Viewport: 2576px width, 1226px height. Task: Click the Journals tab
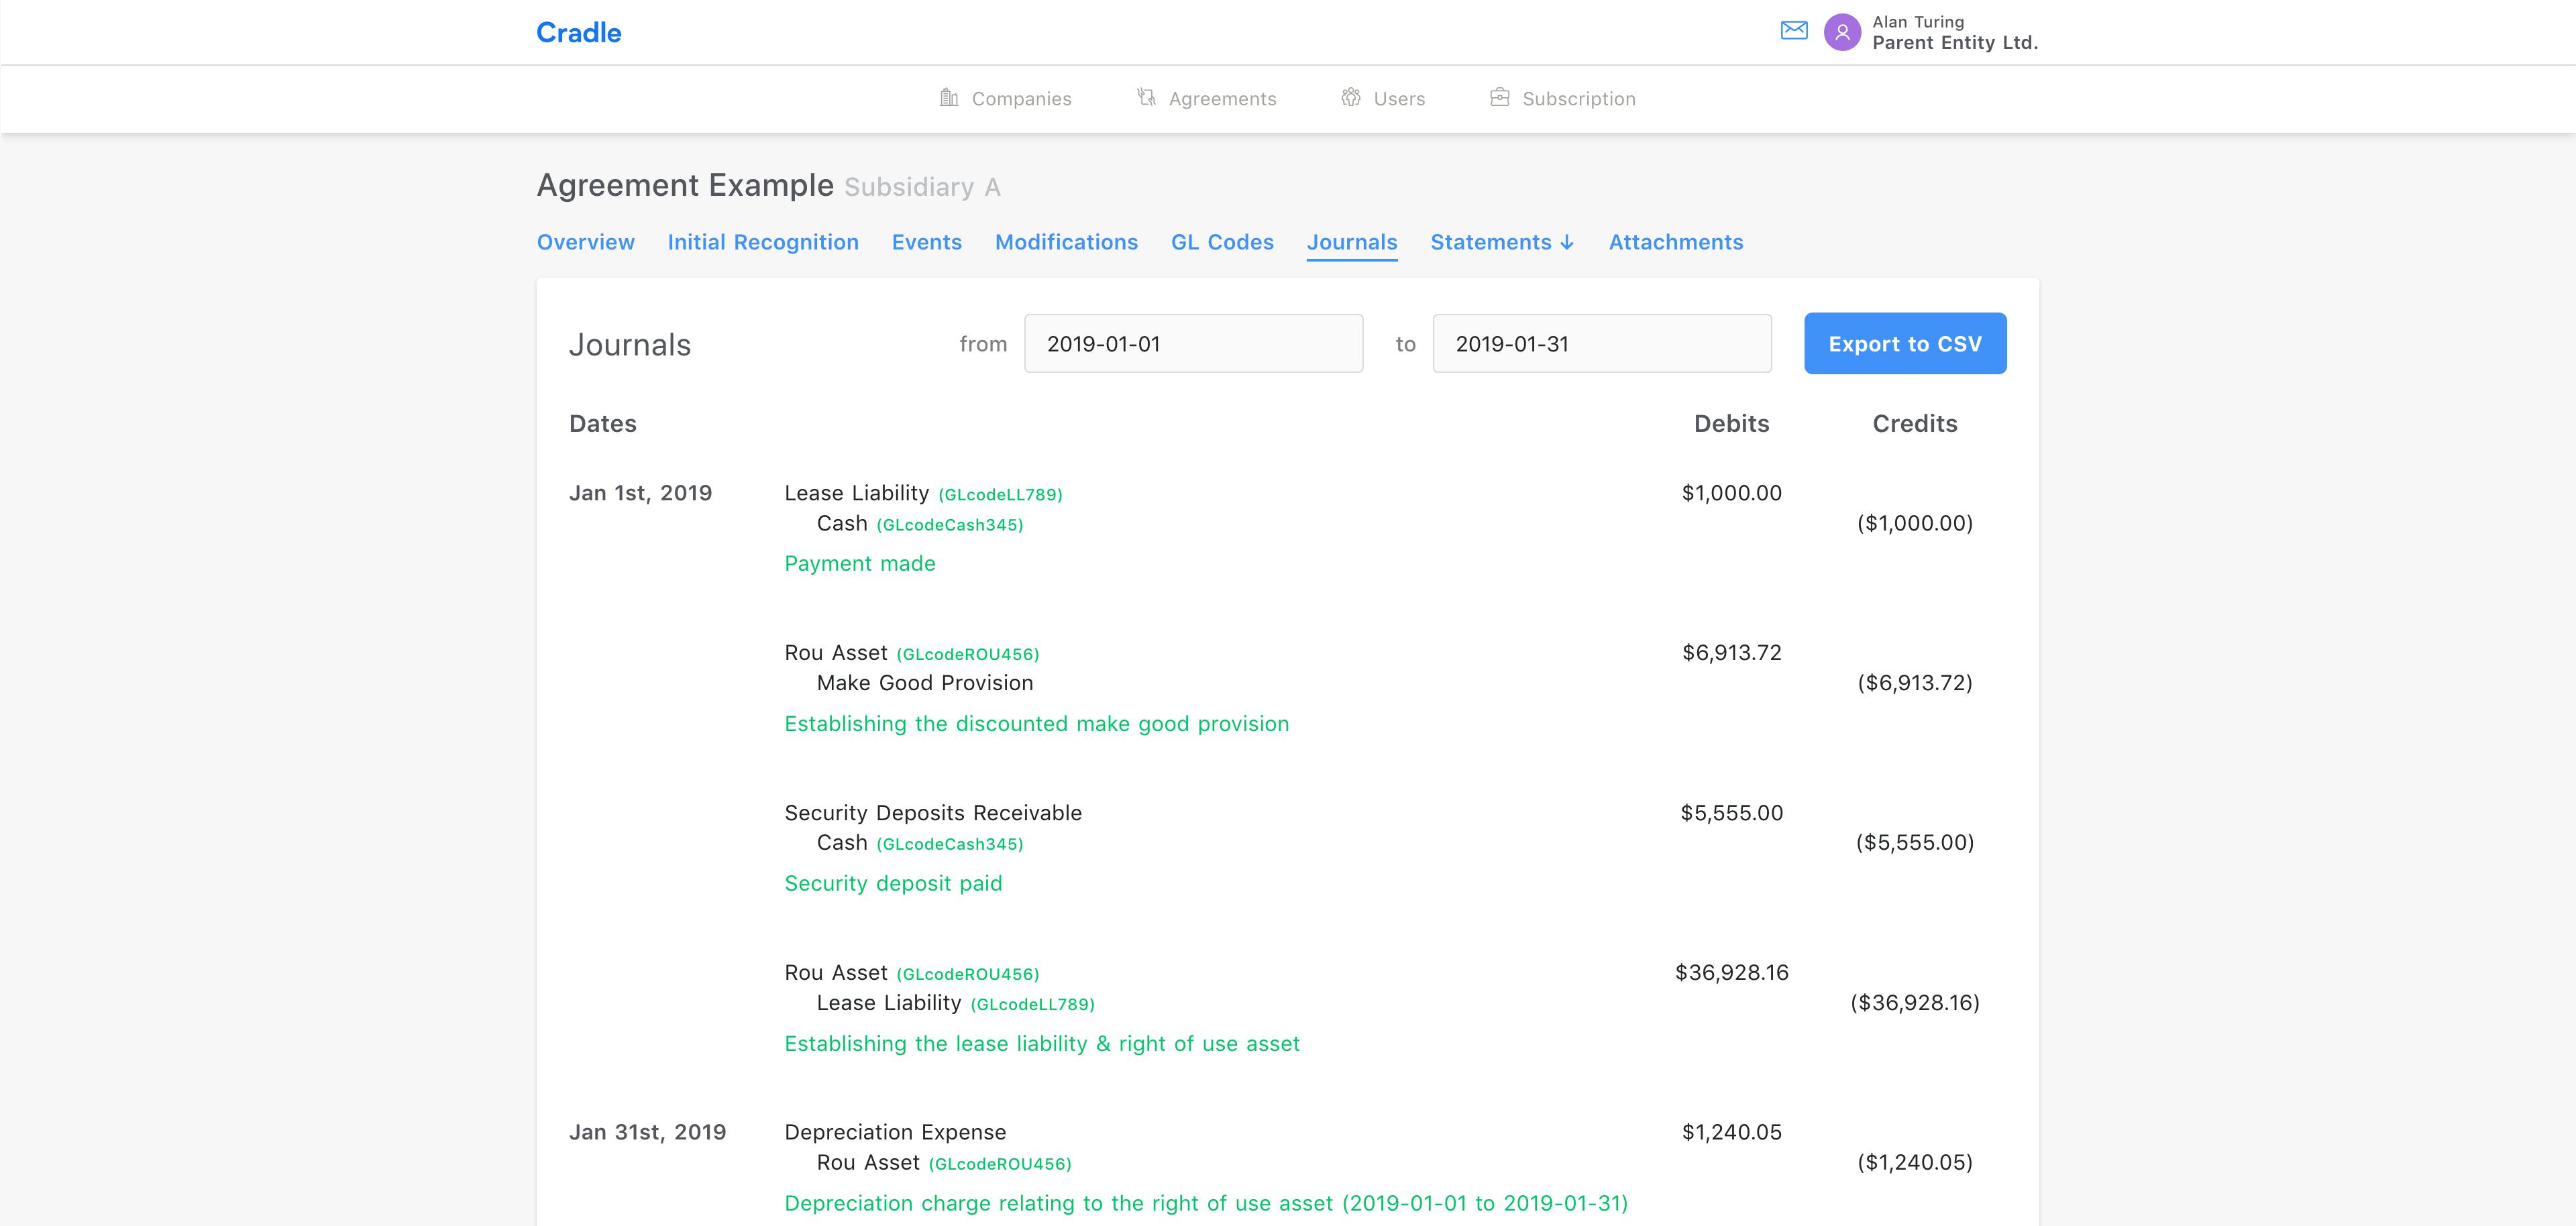click(1352, 242)
